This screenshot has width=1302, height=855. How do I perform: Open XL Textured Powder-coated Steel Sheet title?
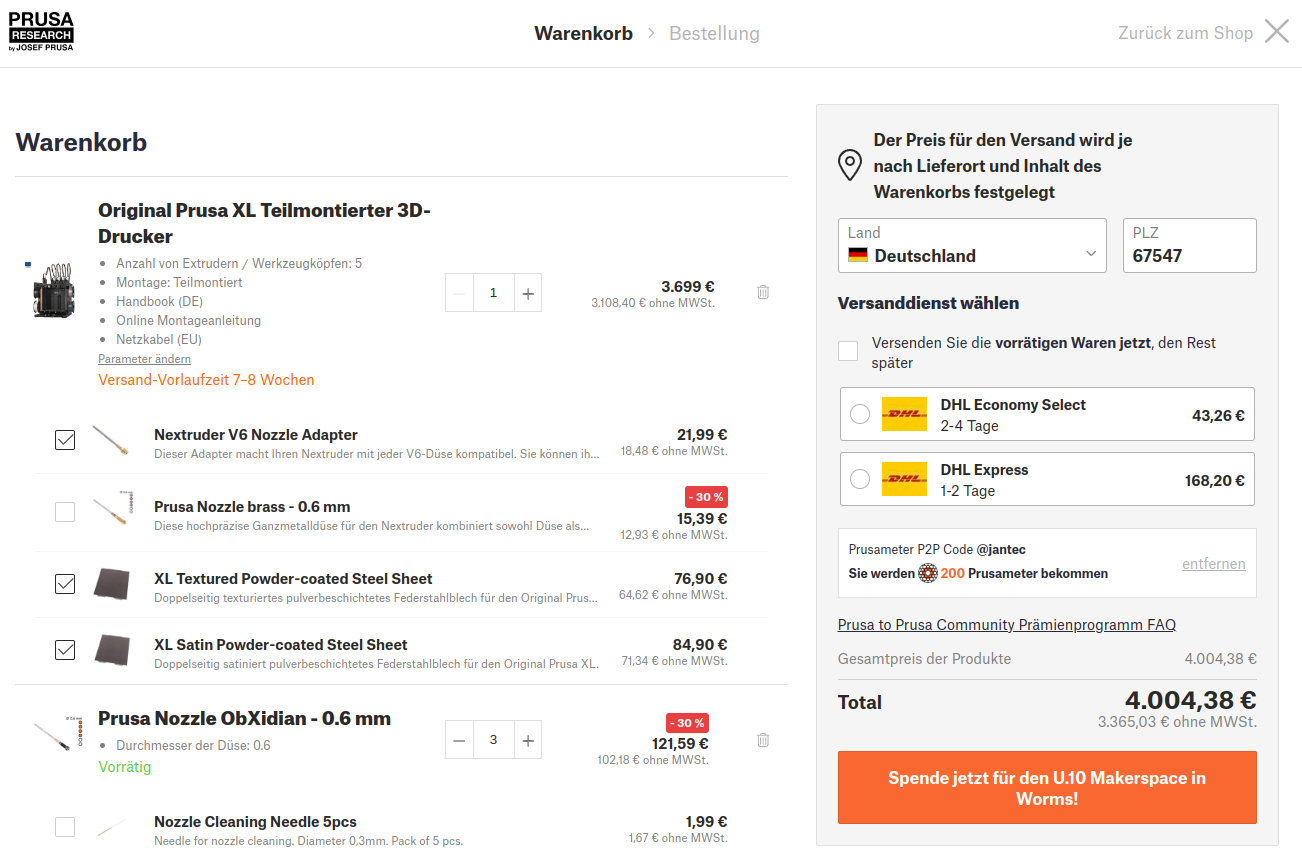[x=293, y=579]
